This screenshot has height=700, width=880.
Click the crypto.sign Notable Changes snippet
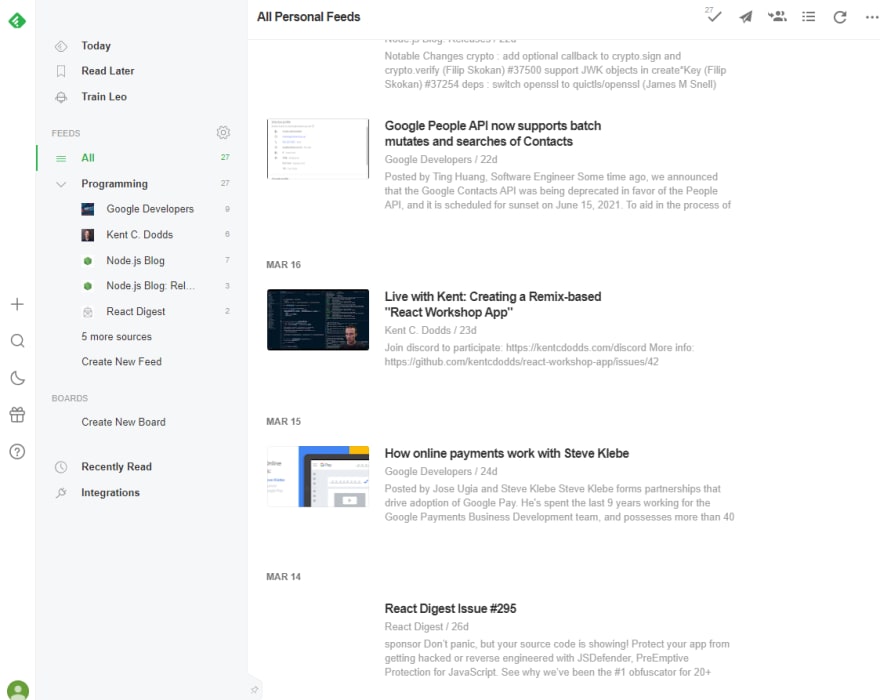555,70
